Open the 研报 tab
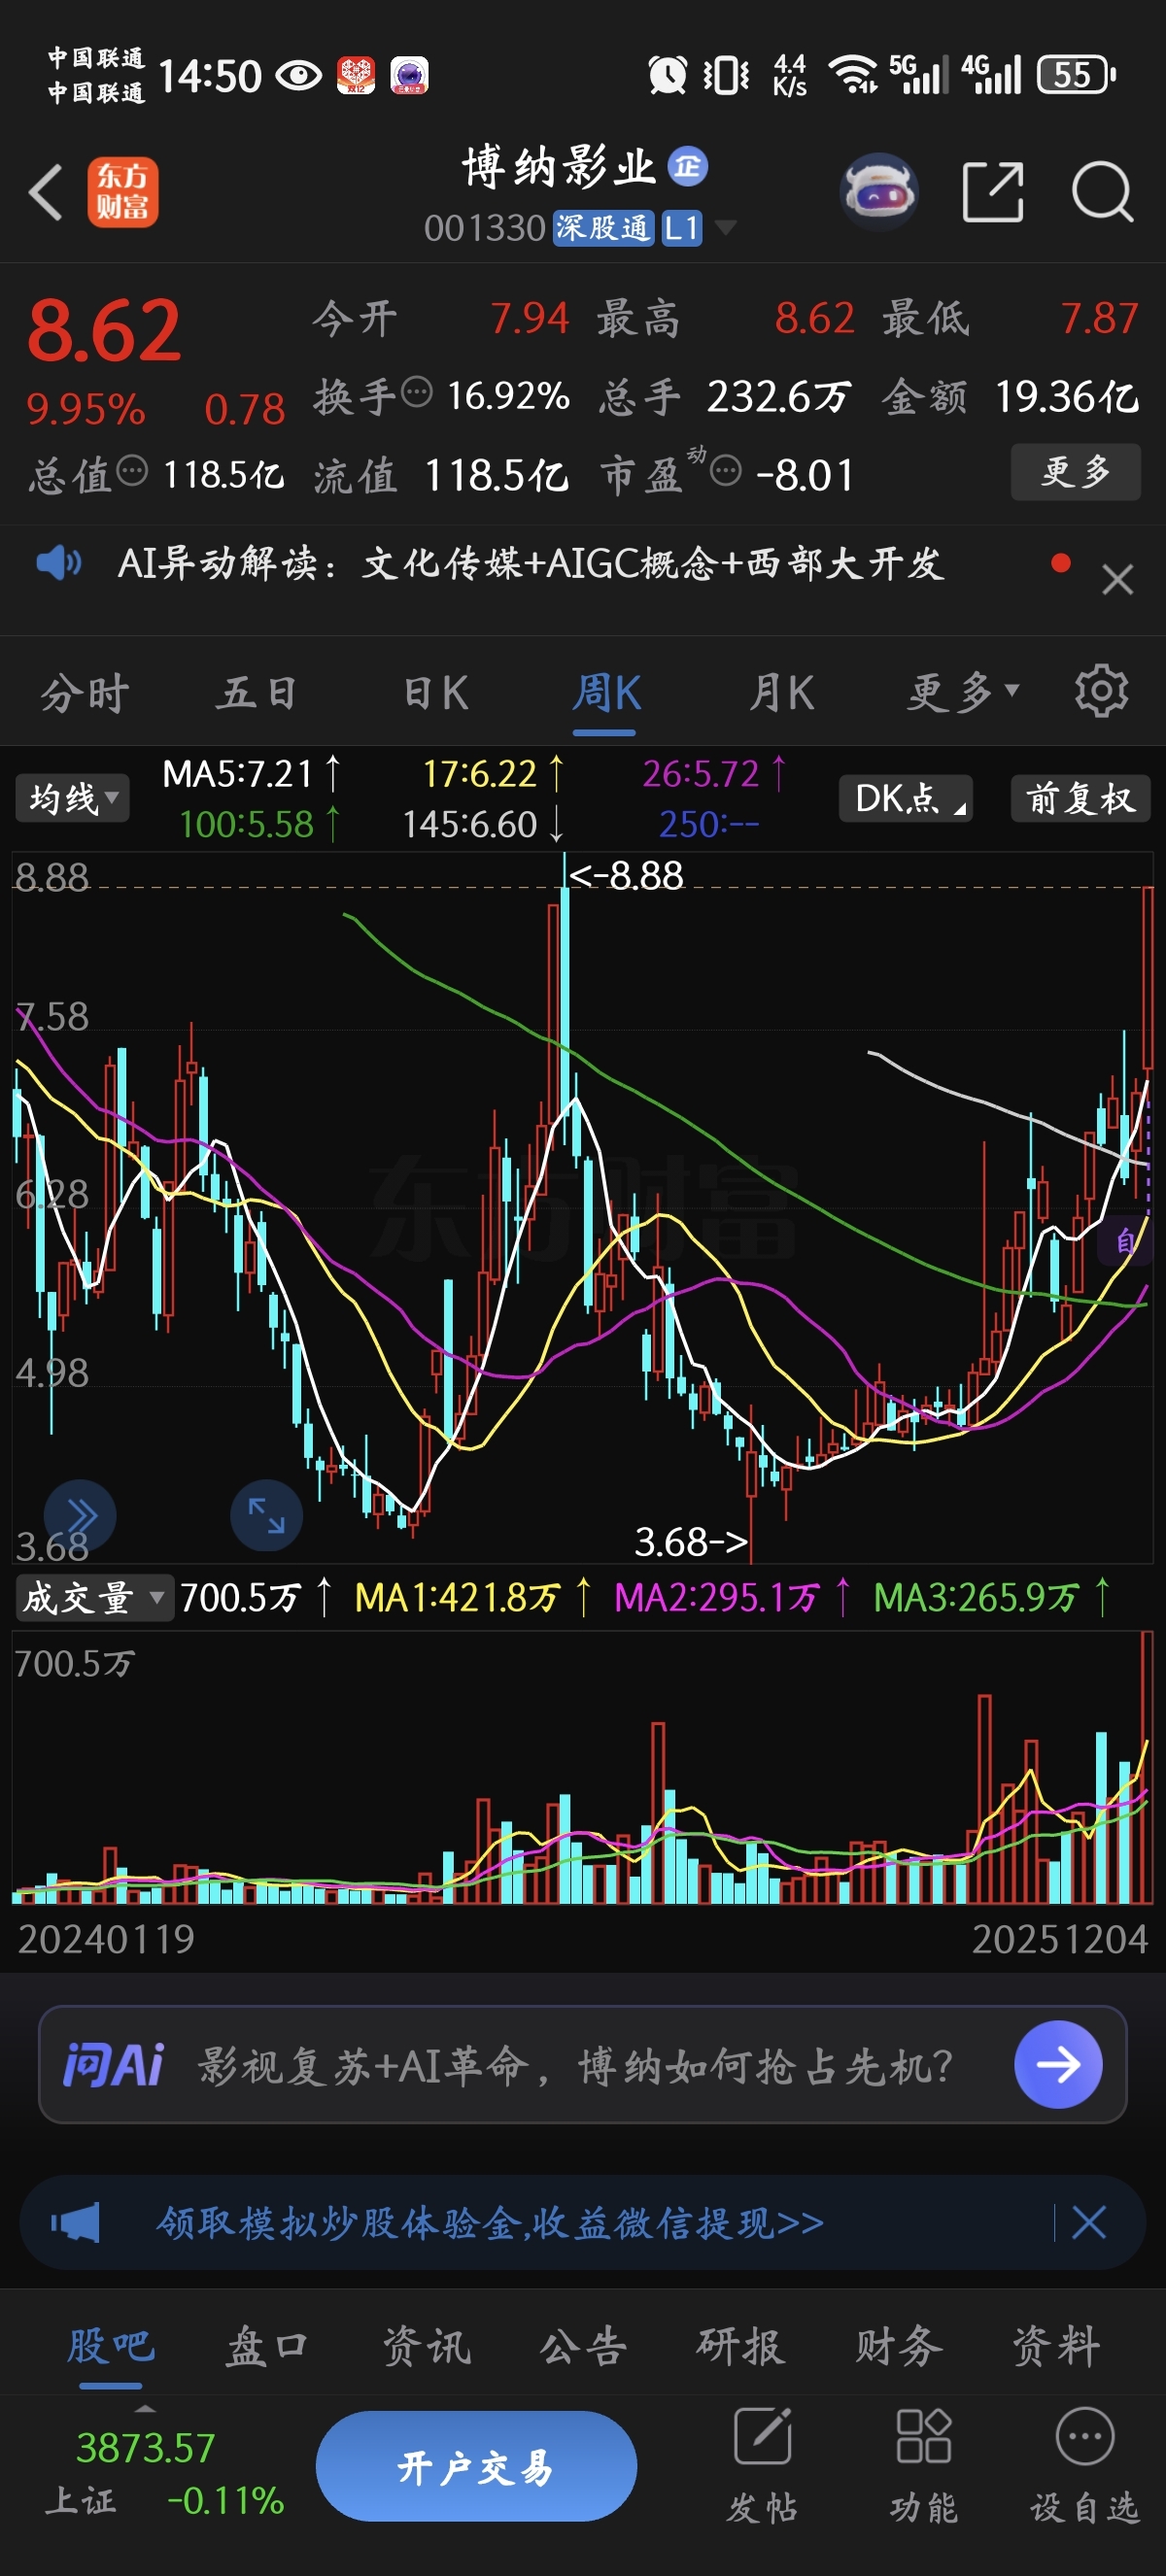The width and height of the screenshot is (1166, 2576). pyautogui.click(x=741, y=2346)
